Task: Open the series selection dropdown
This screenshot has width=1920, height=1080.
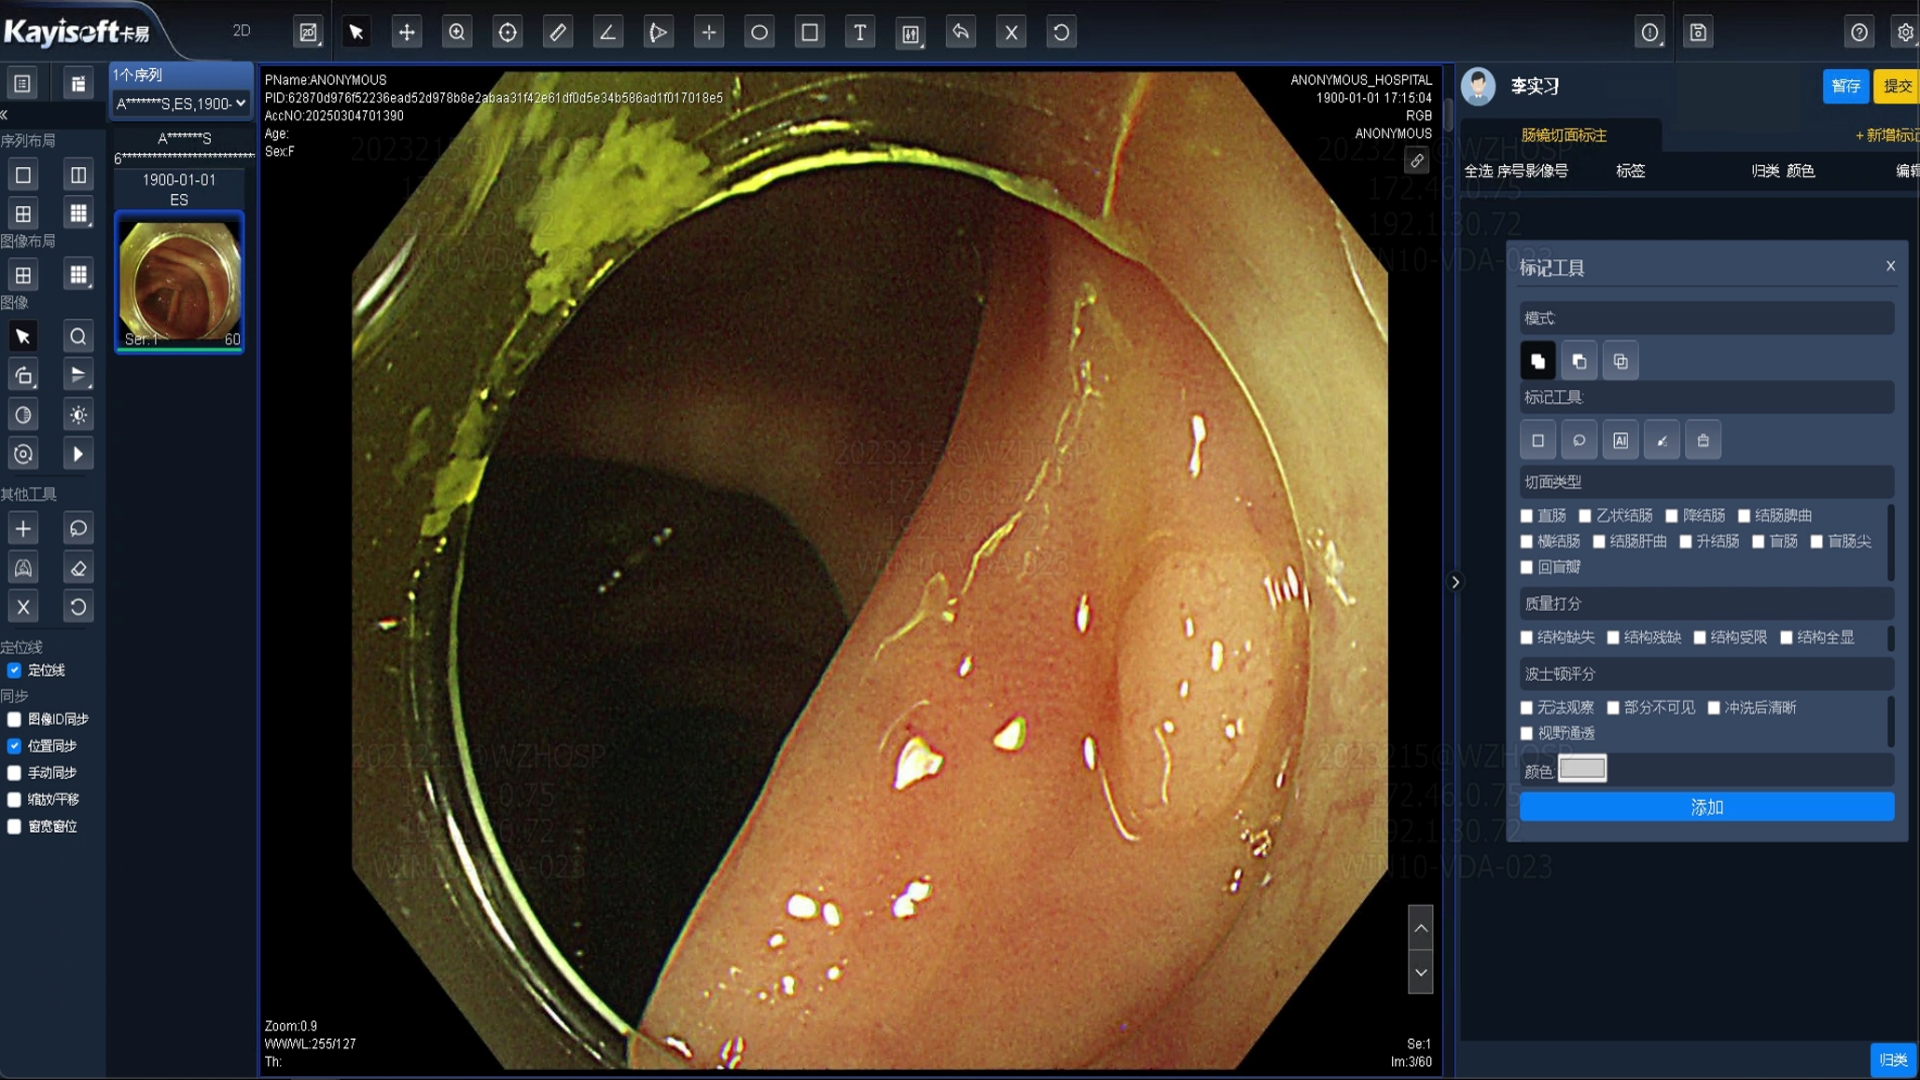Action: click(x=180, y=103)
